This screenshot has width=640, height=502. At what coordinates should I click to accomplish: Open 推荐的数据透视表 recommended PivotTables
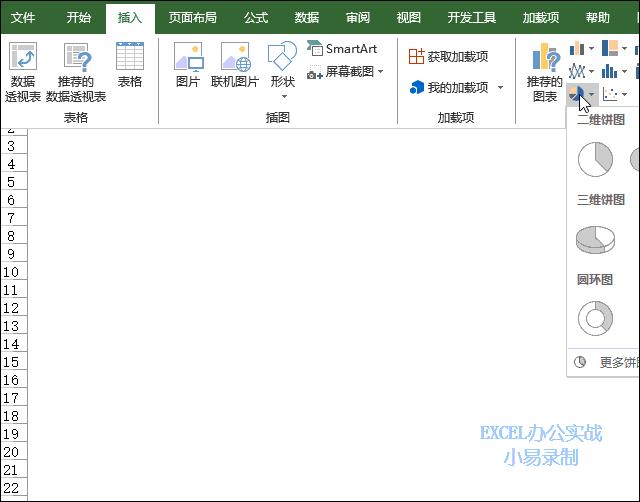(76, 72)
